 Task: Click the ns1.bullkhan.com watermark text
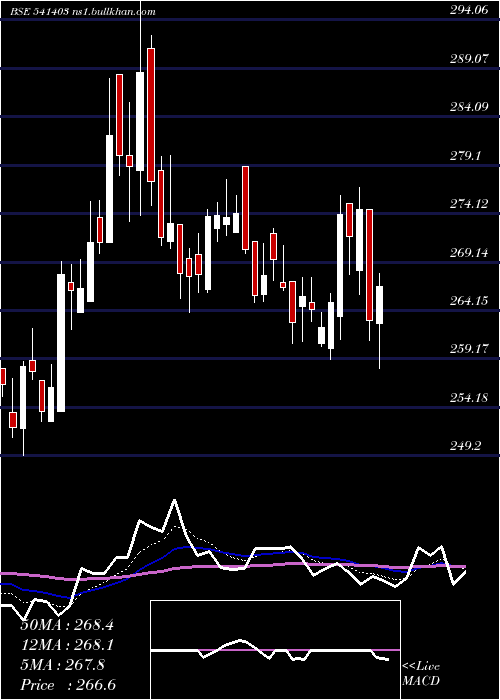point(113,12)
